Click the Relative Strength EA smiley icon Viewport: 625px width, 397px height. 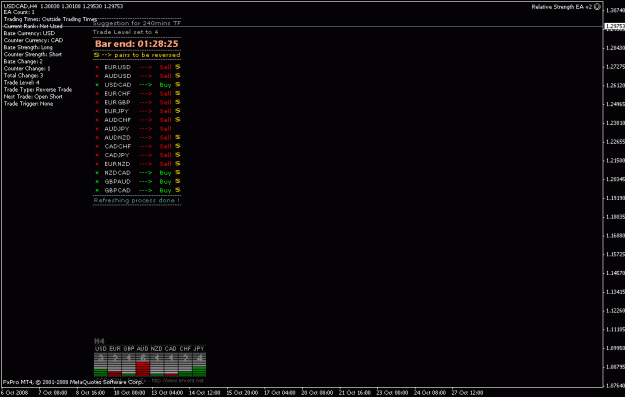click(597, 6)
